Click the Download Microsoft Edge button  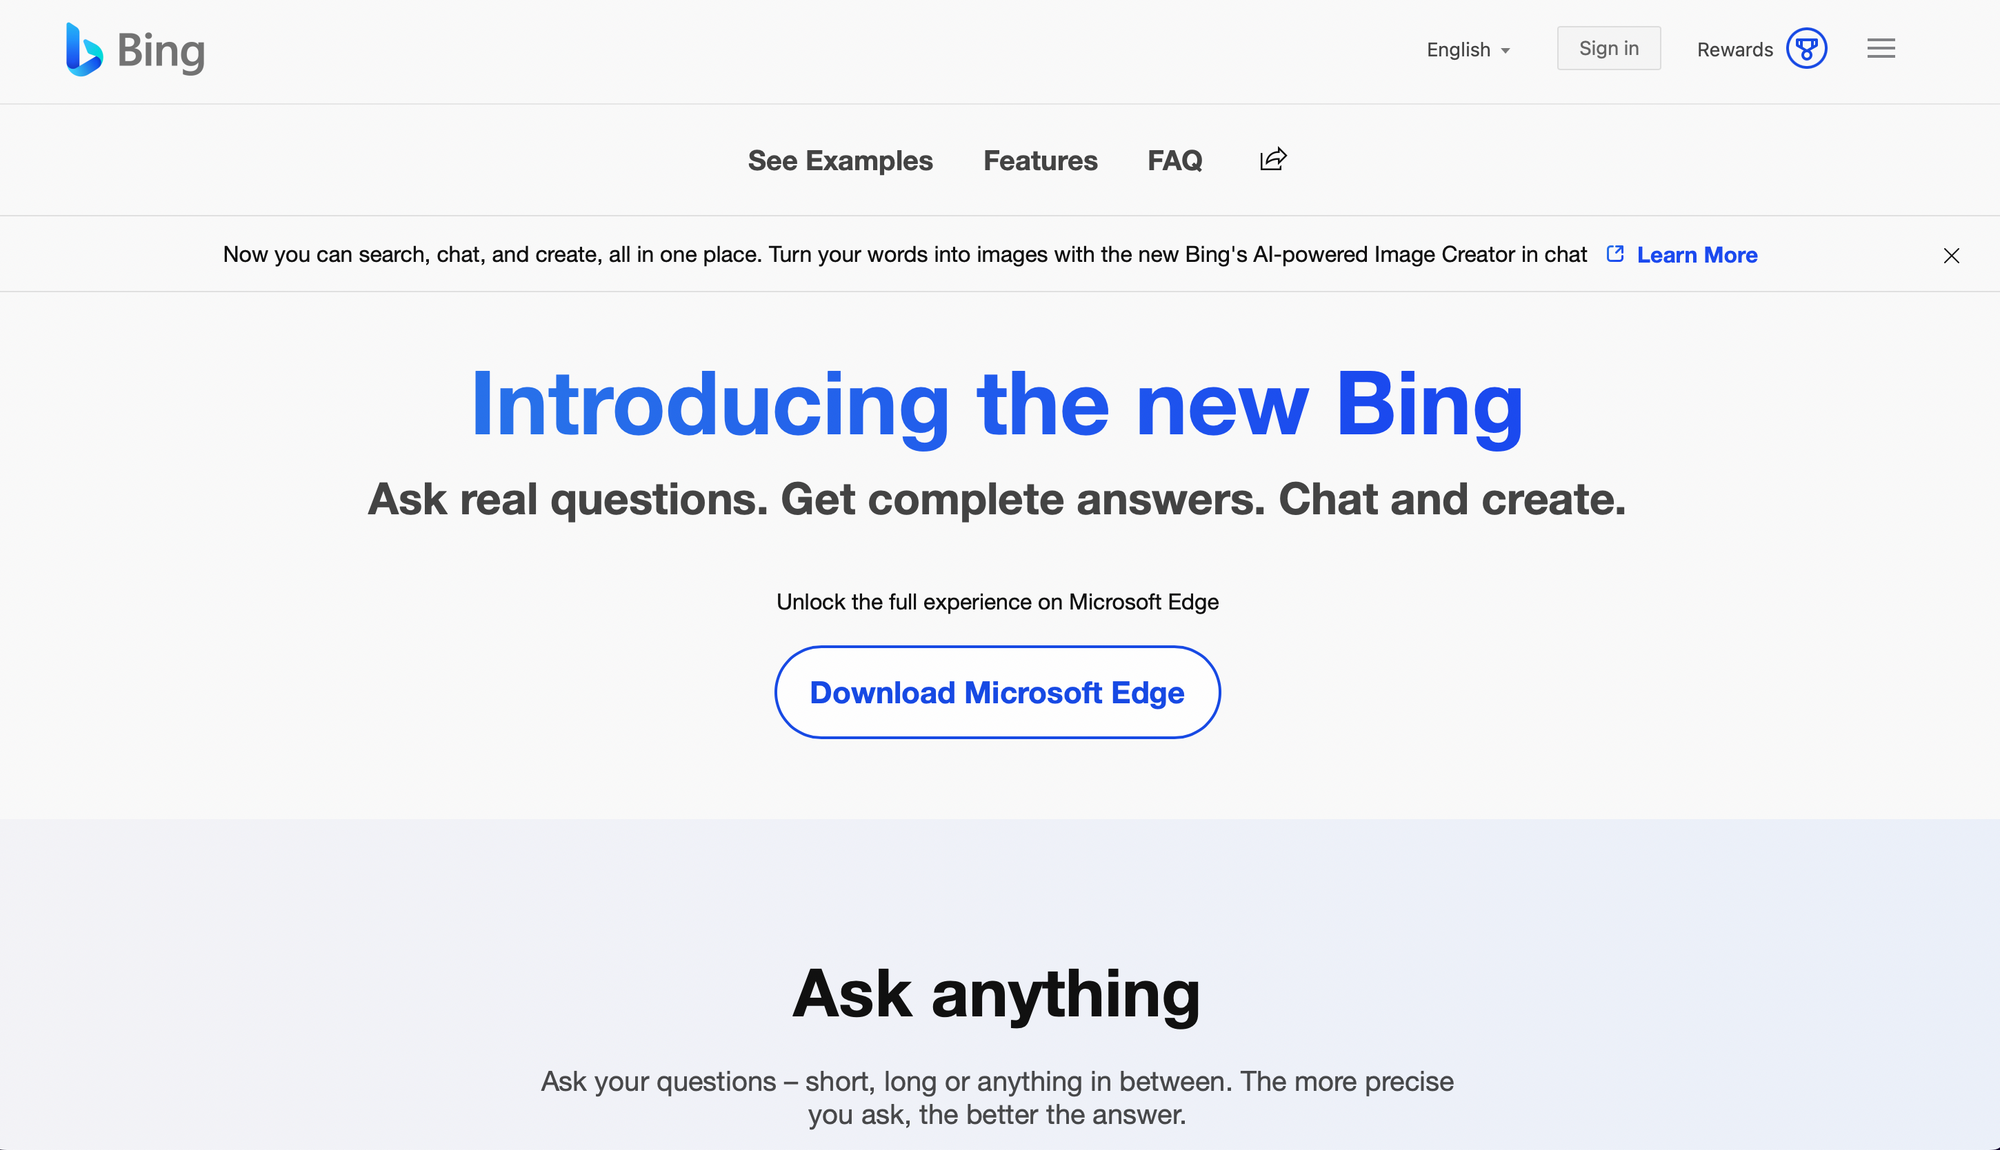coord(997,692)
